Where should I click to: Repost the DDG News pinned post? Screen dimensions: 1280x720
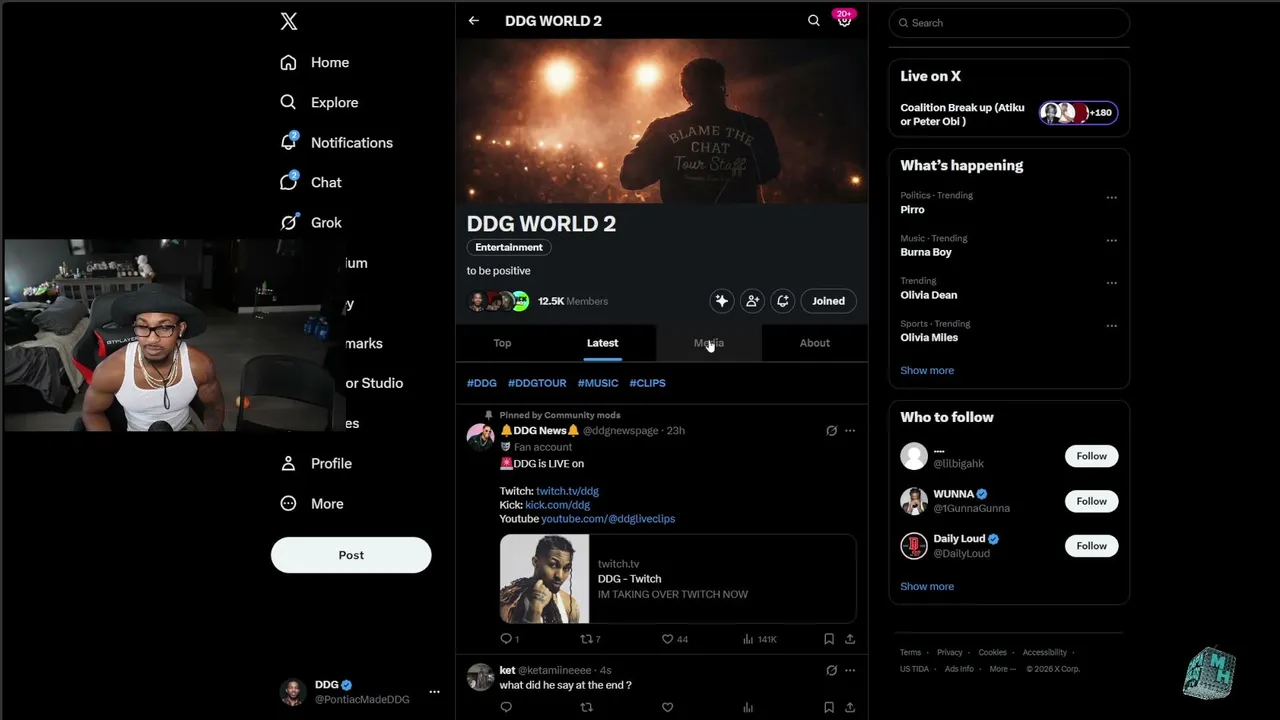coord(590,639)
